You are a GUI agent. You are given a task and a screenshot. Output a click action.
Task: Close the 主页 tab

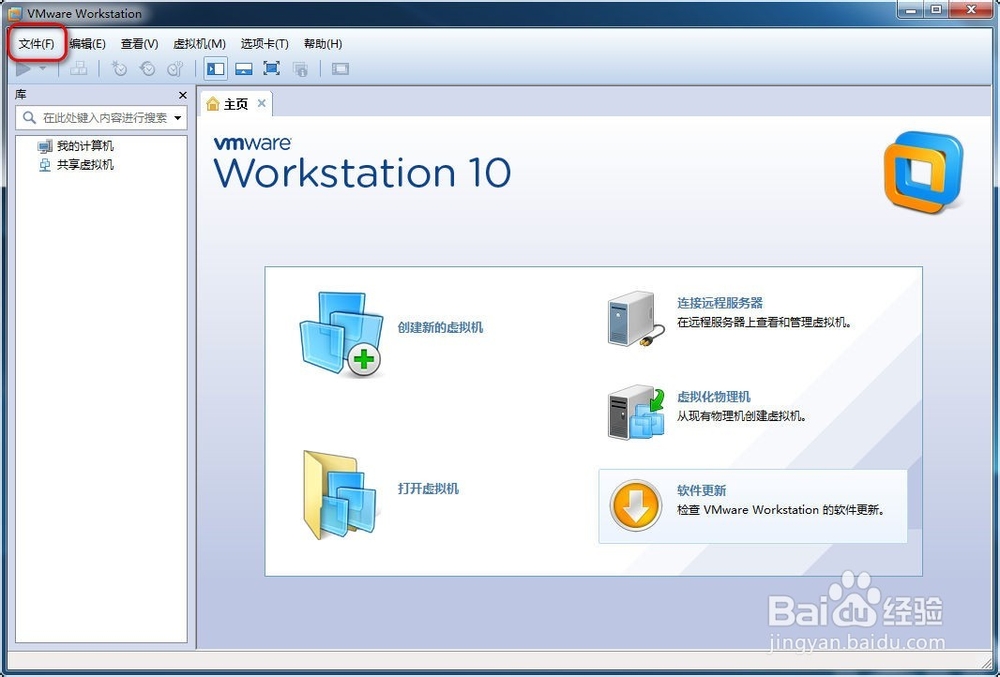coord(261,103)
